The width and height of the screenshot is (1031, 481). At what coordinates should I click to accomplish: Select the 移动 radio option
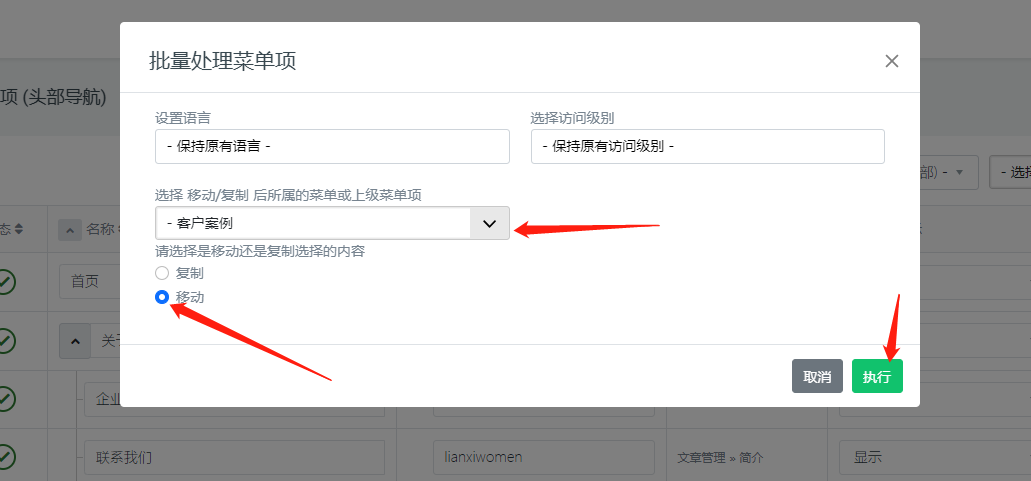tap(162, 297)
